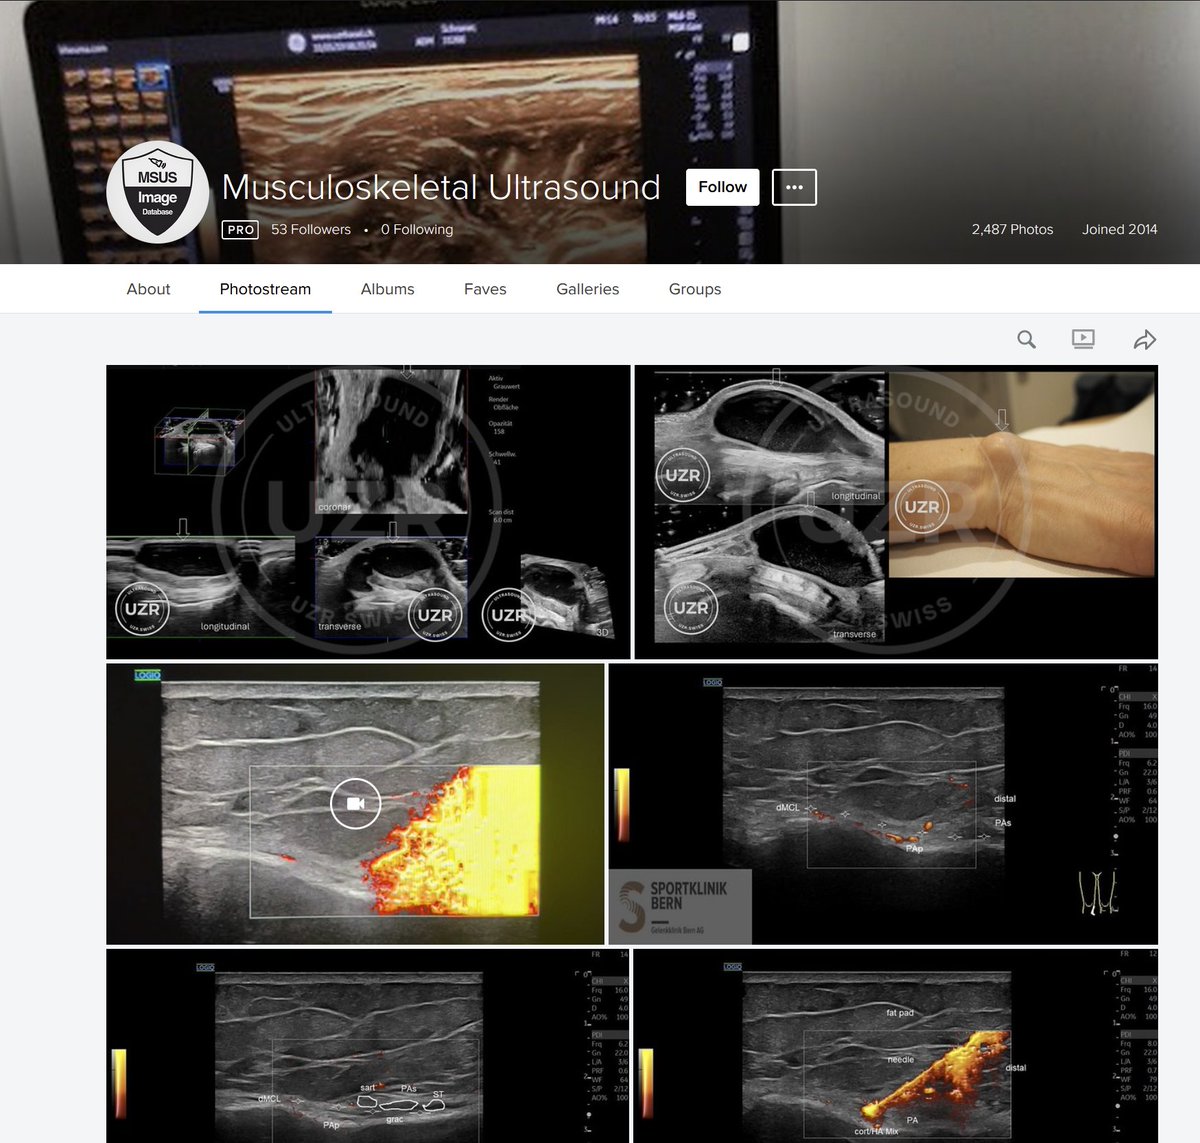Select the Photostream tab
This screenshot has width=1200, height=1143.
pos(265,289)
